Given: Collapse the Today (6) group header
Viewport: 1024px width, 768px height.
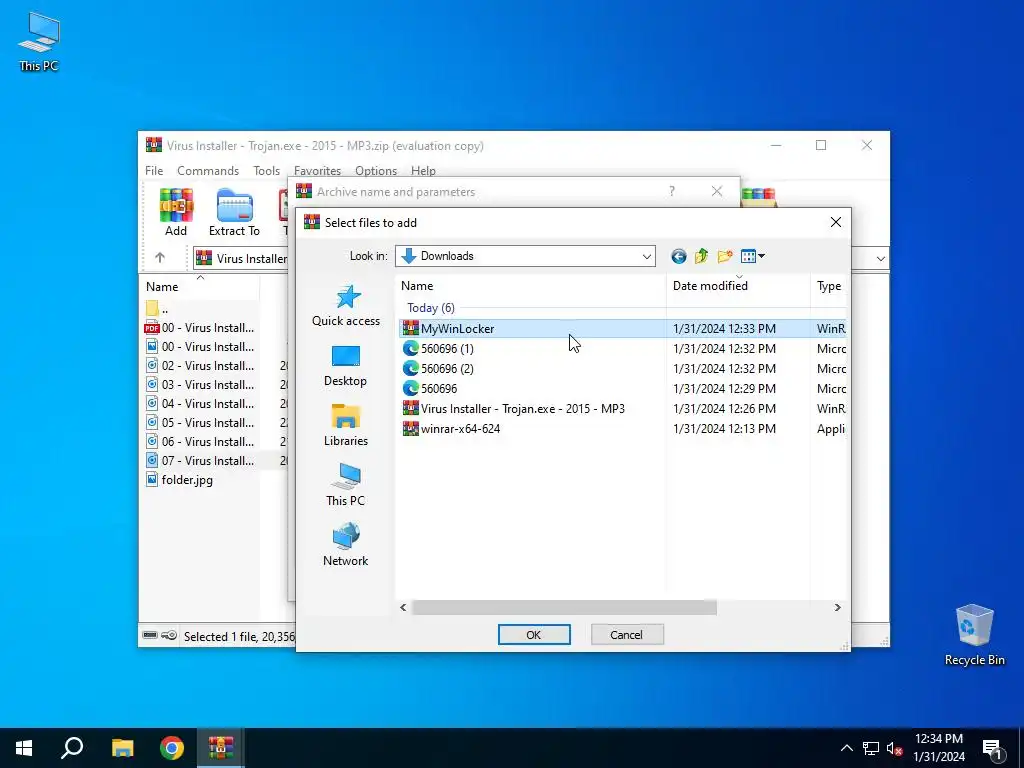Looking at the screenshot, I should (x=430, y=308).
